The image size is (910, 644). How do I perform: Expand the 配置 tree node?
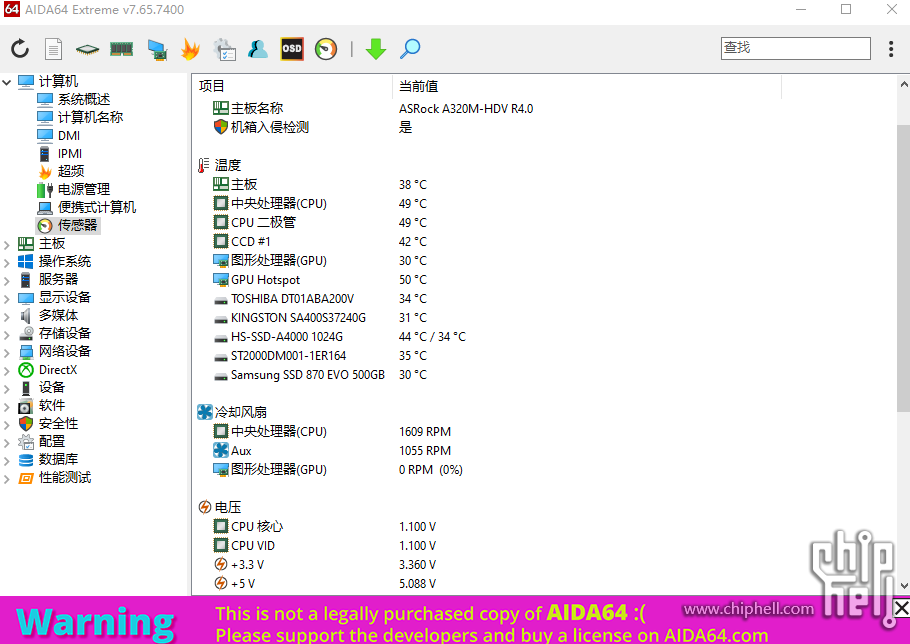[7, 442]
